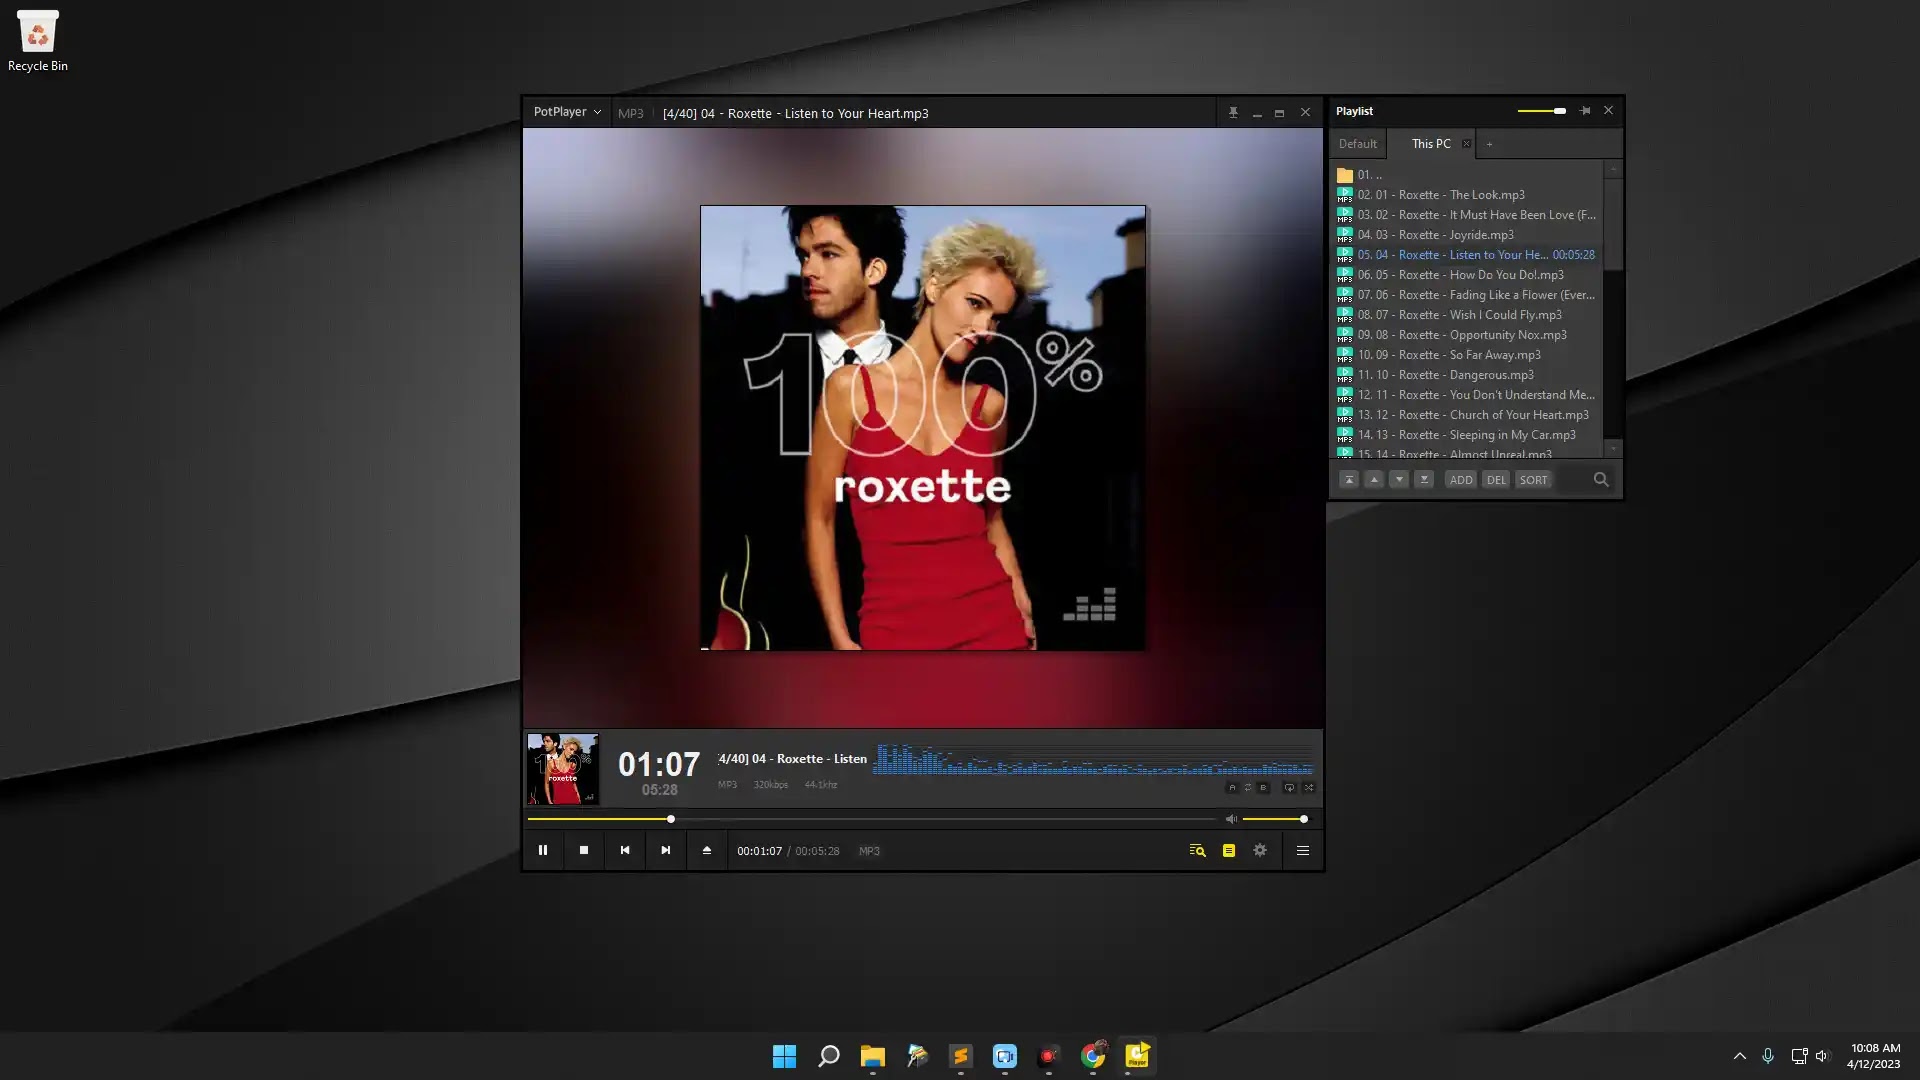Select 'Church of Your Heart.mp3' track

click(x=1467, y=415)
